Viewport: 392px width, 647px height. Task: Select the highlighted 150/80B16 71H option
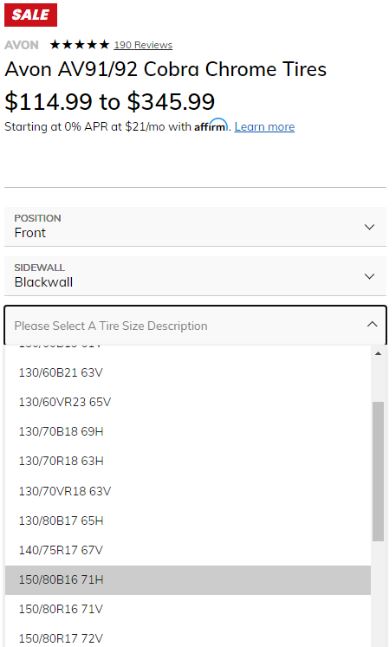(x=188, y=580)
